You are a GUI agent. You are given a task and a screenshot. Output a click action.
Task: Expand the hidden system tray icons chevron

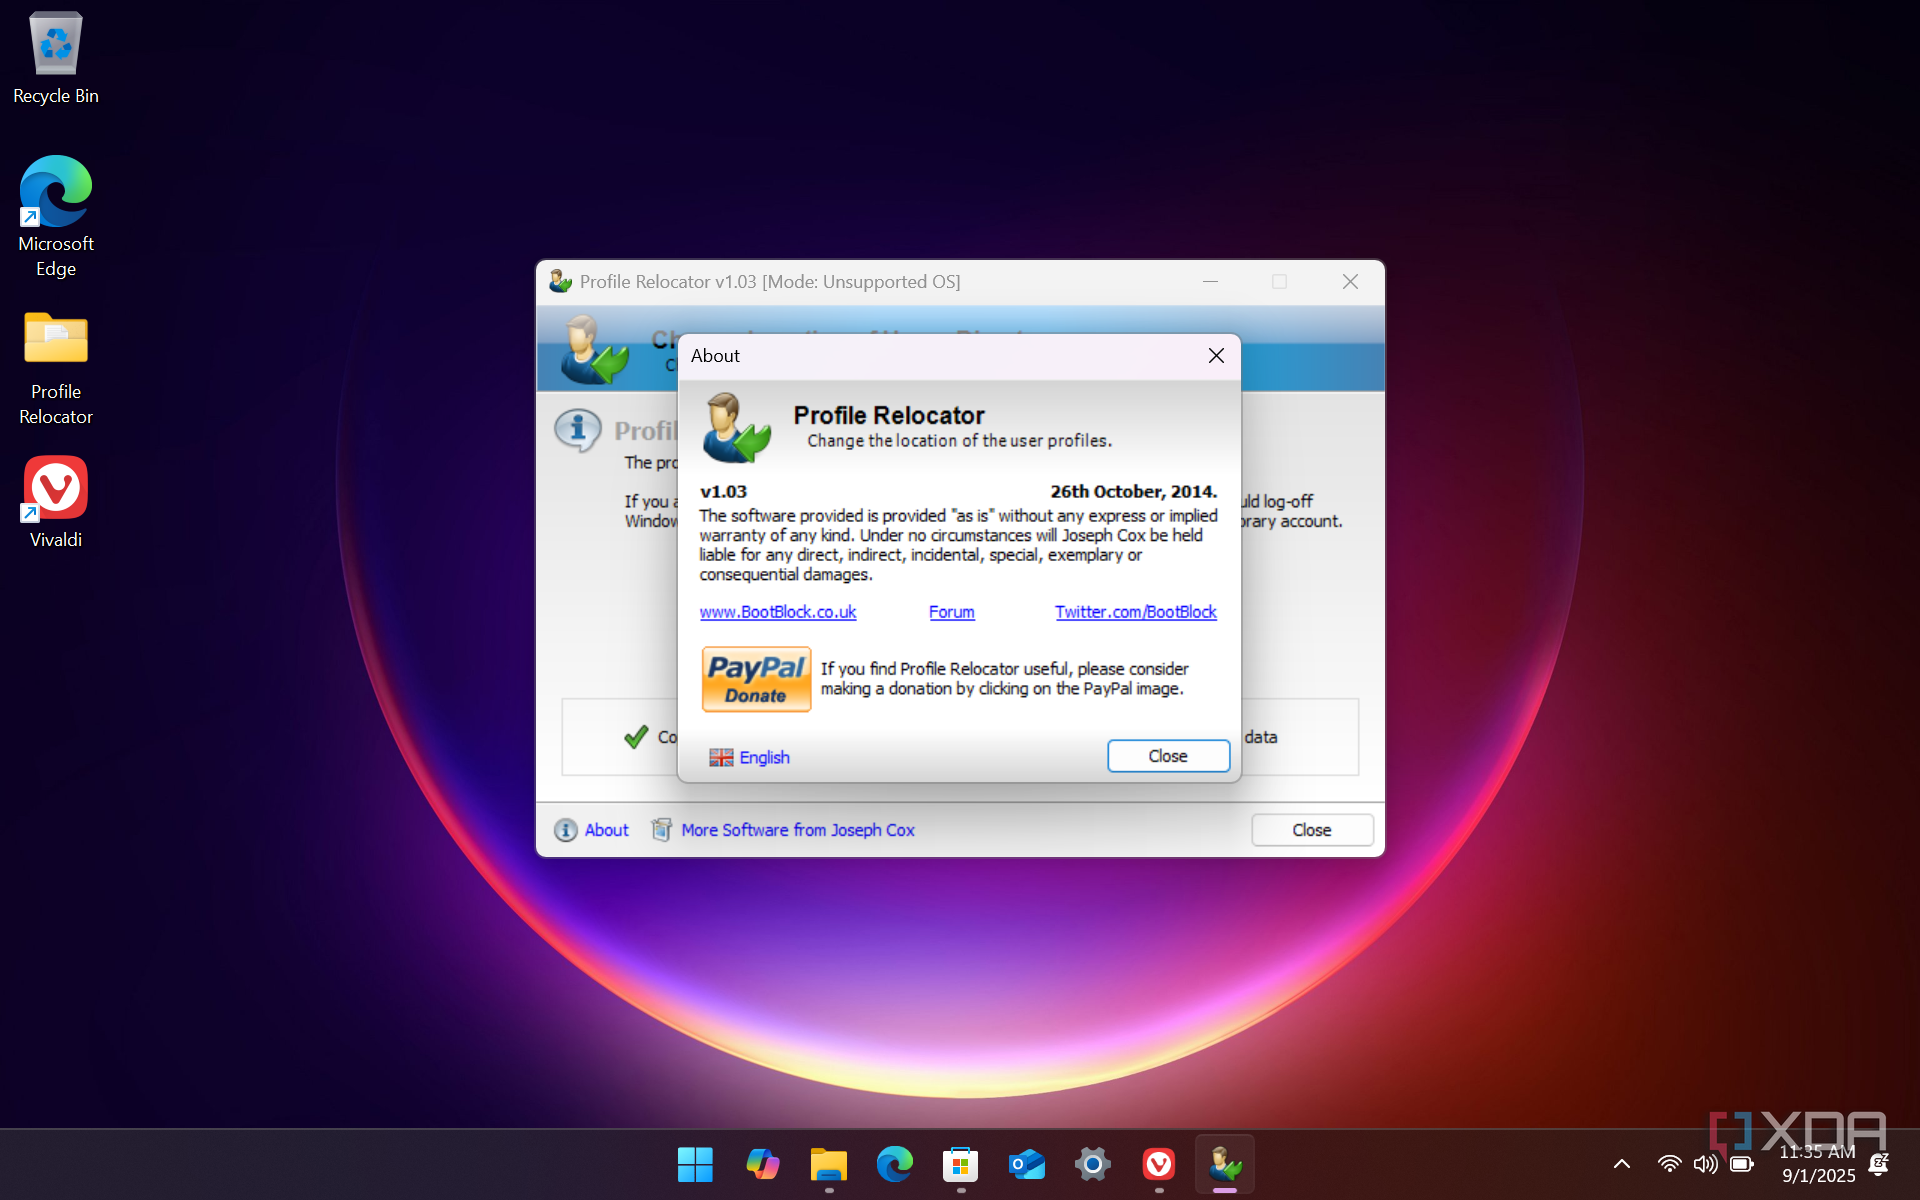pos(1622,1164)
